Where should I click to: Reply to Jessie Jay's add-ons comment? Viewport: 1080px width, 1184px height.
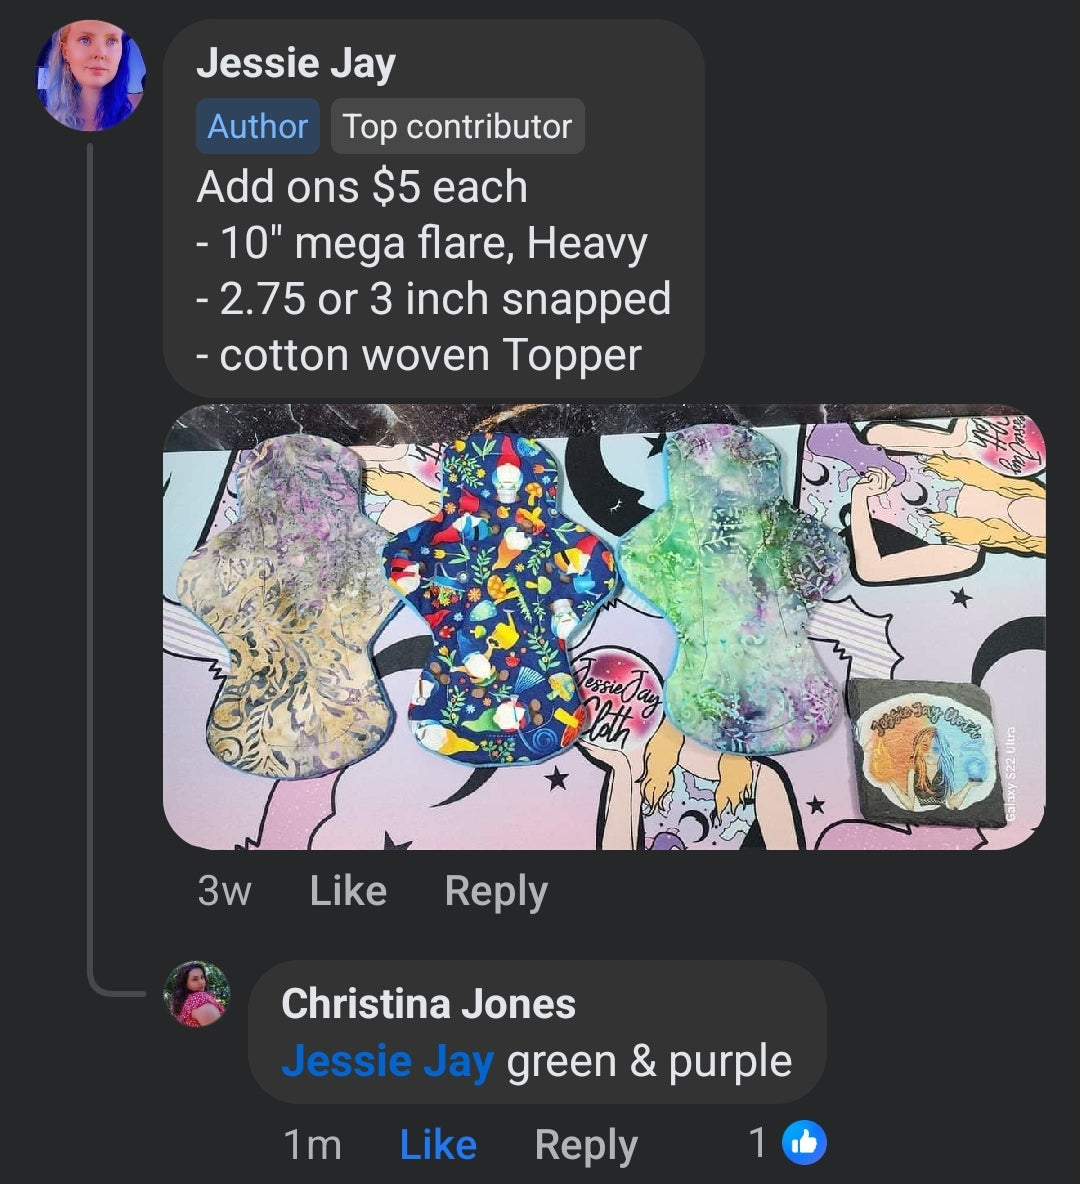tap(496, 890)
